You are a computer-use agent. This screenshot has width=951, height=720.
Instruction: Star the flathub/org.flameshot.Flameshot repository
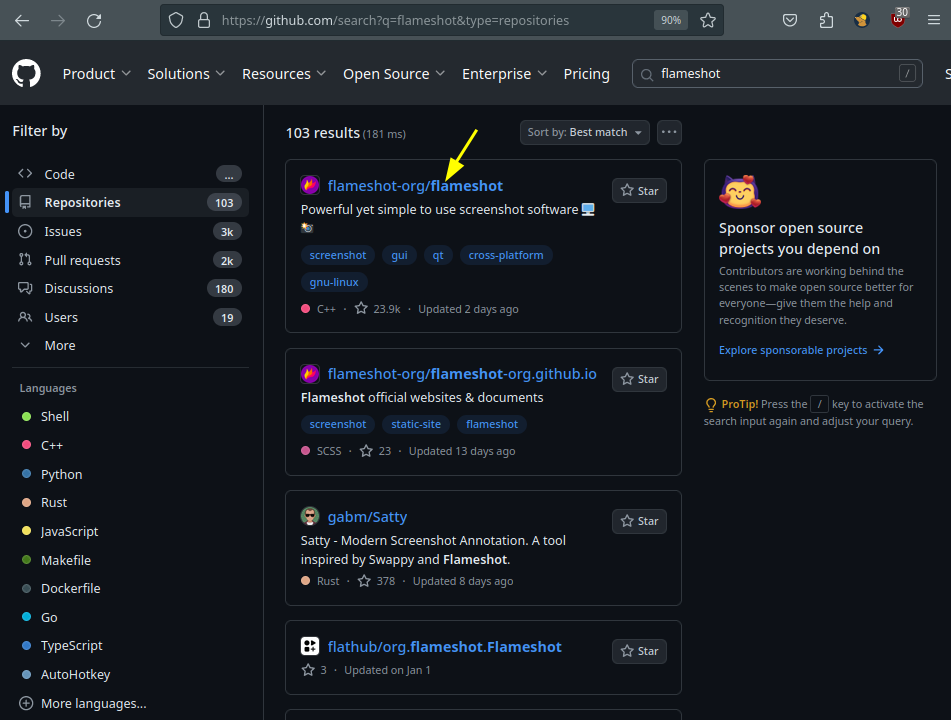(639, 651)
